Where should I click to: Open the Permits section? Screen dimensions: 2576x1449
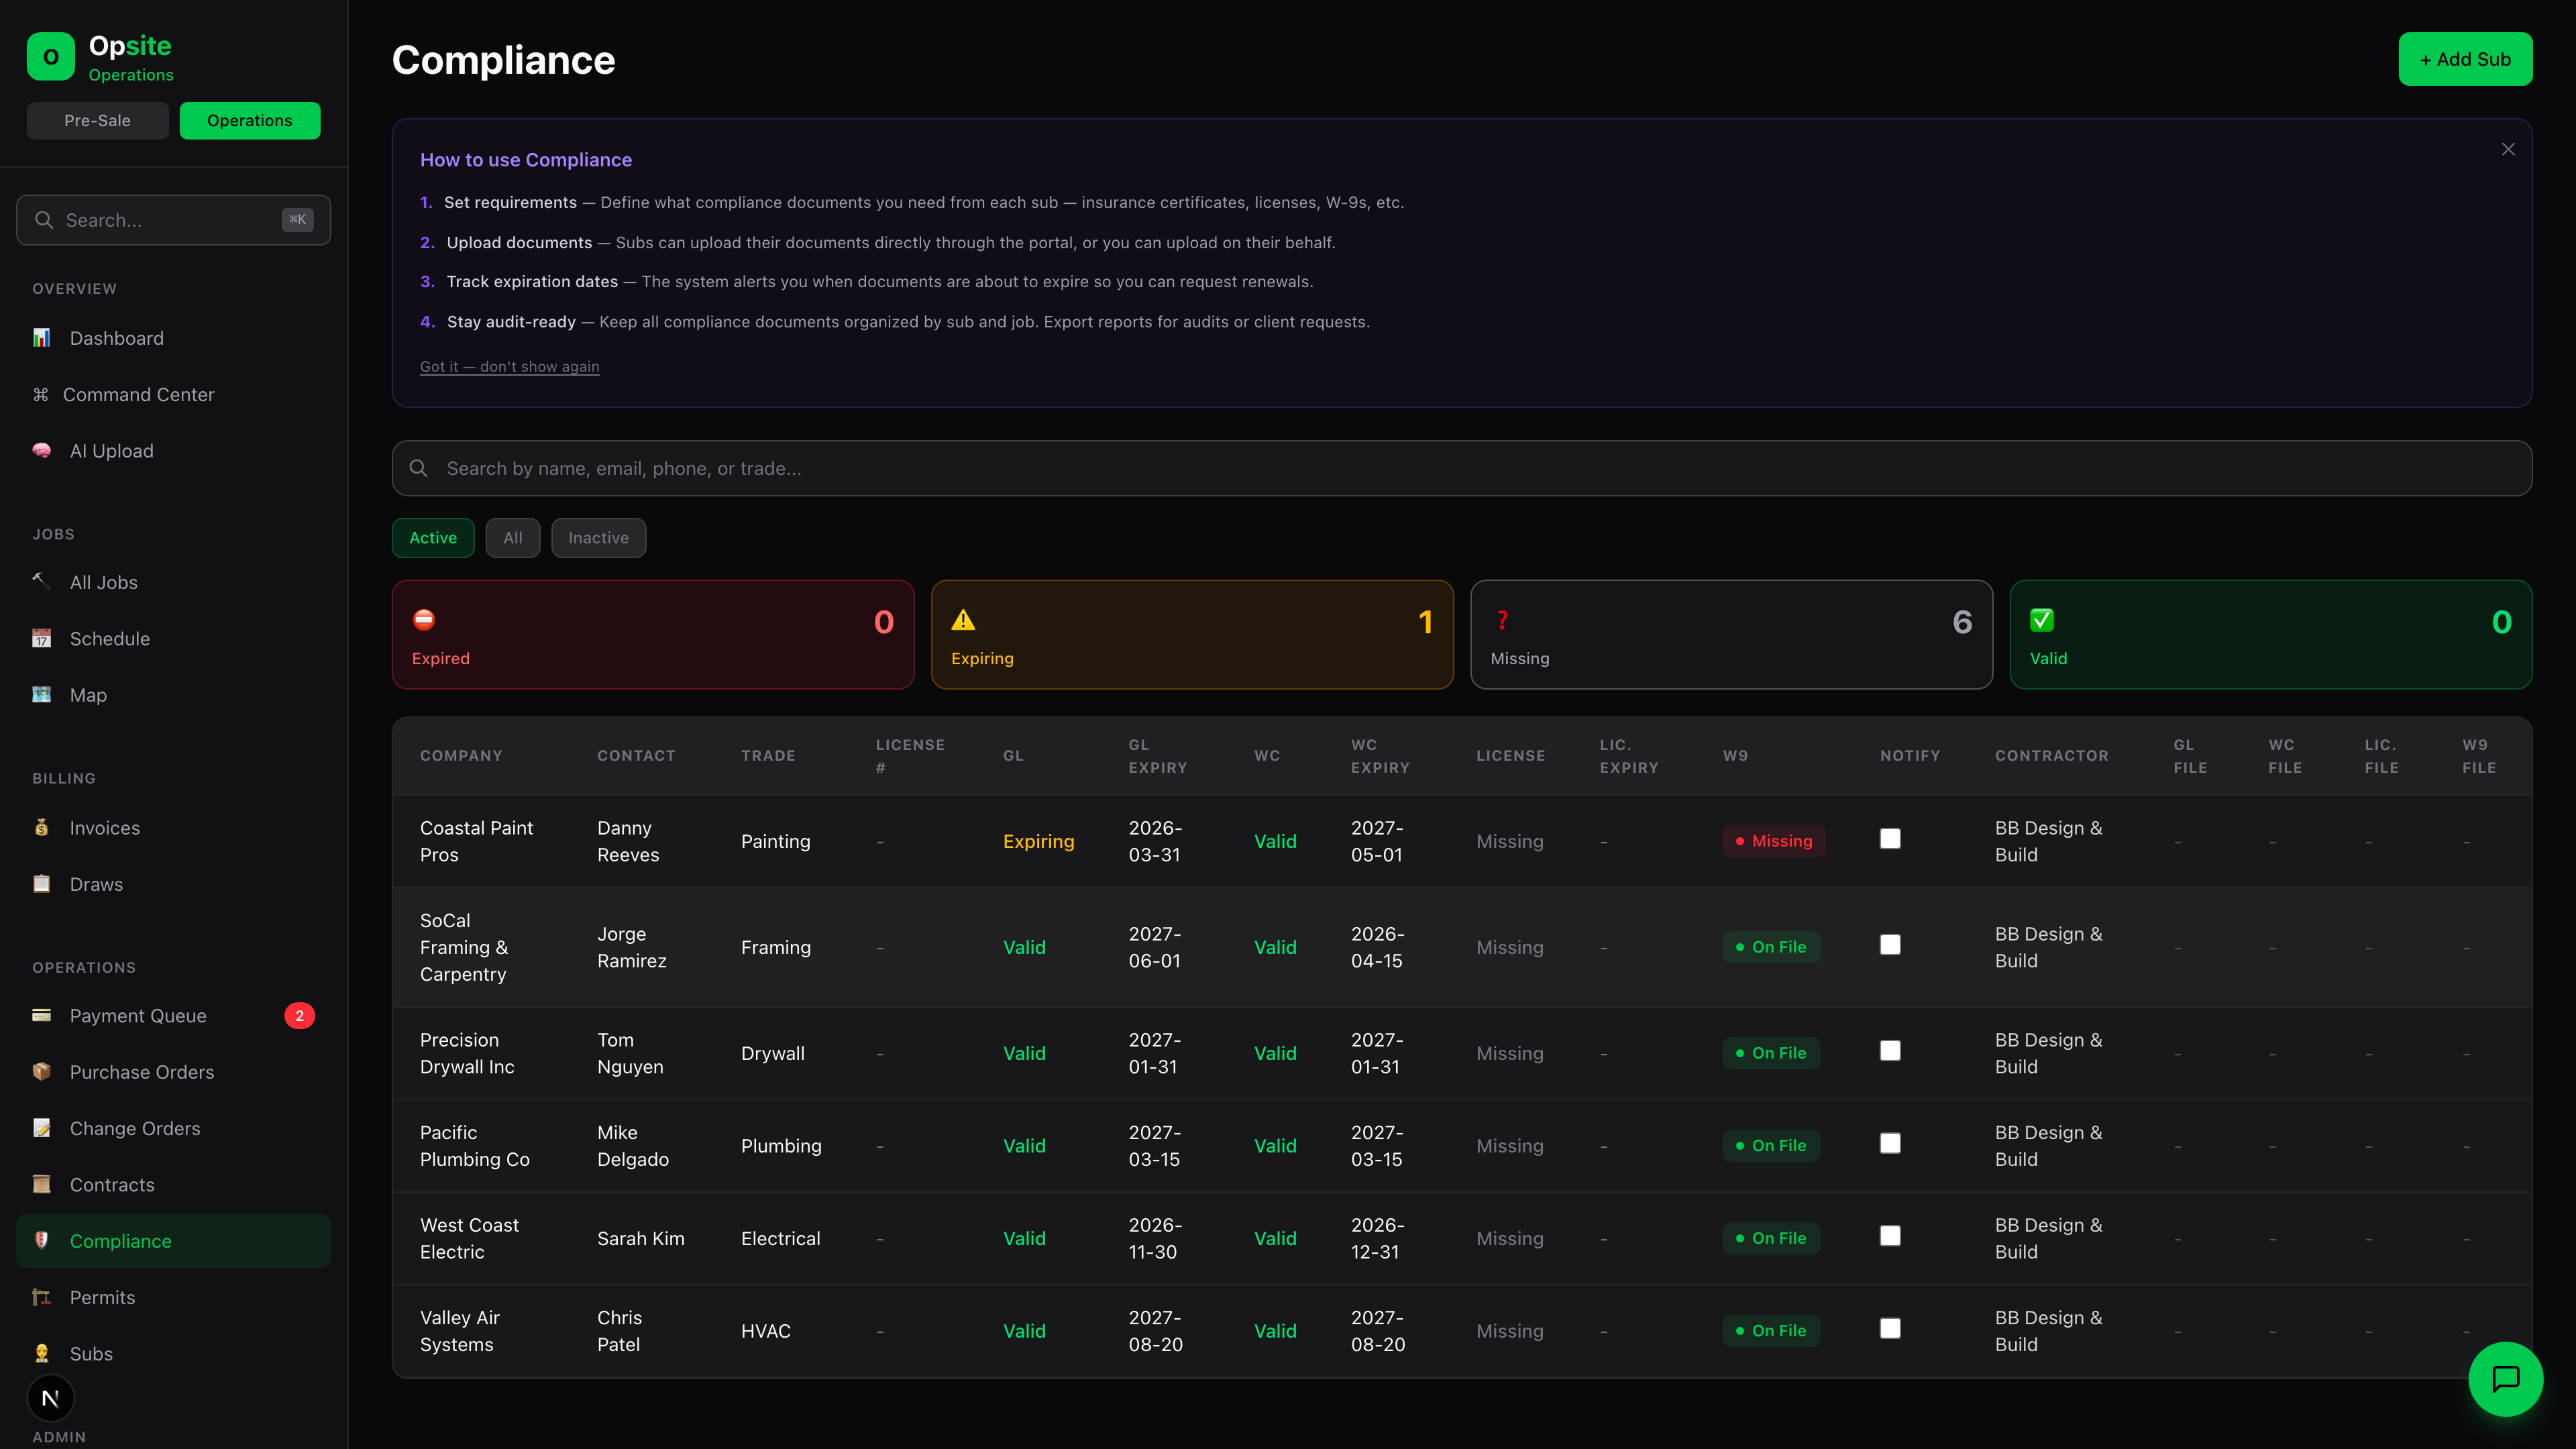(102, 1297)
